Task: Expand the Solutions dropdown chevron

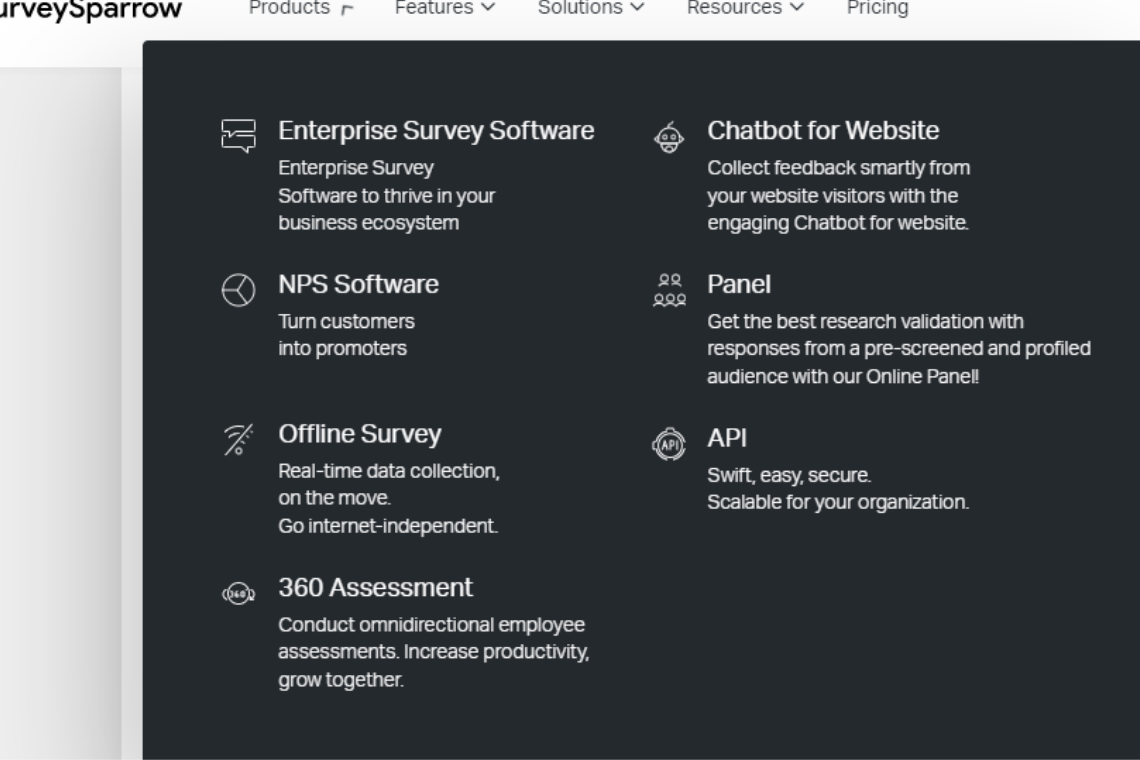Action: [x=638, y=7]
